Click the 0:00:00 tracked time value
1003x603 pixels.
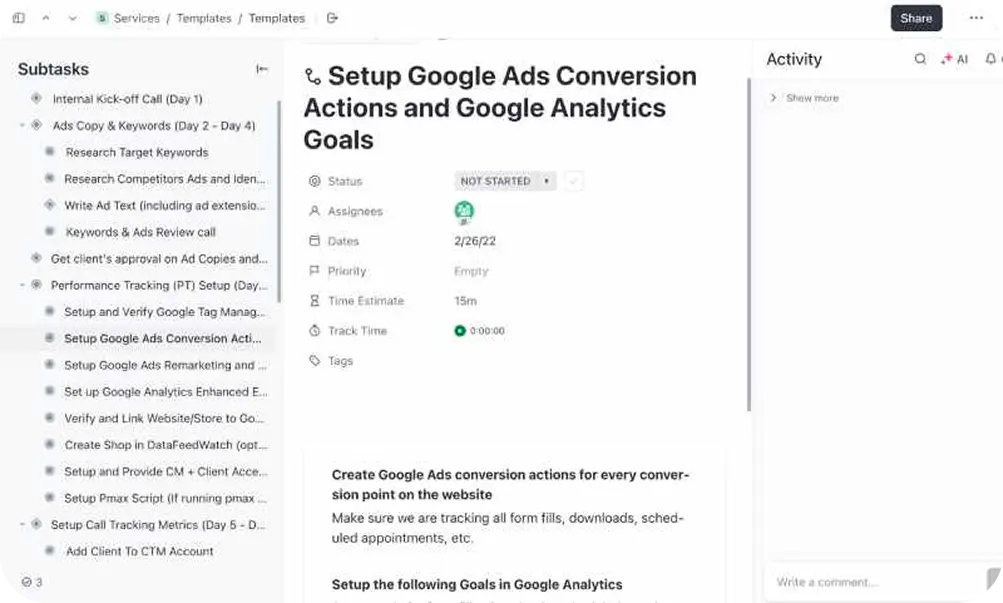(x=487, y=331)
